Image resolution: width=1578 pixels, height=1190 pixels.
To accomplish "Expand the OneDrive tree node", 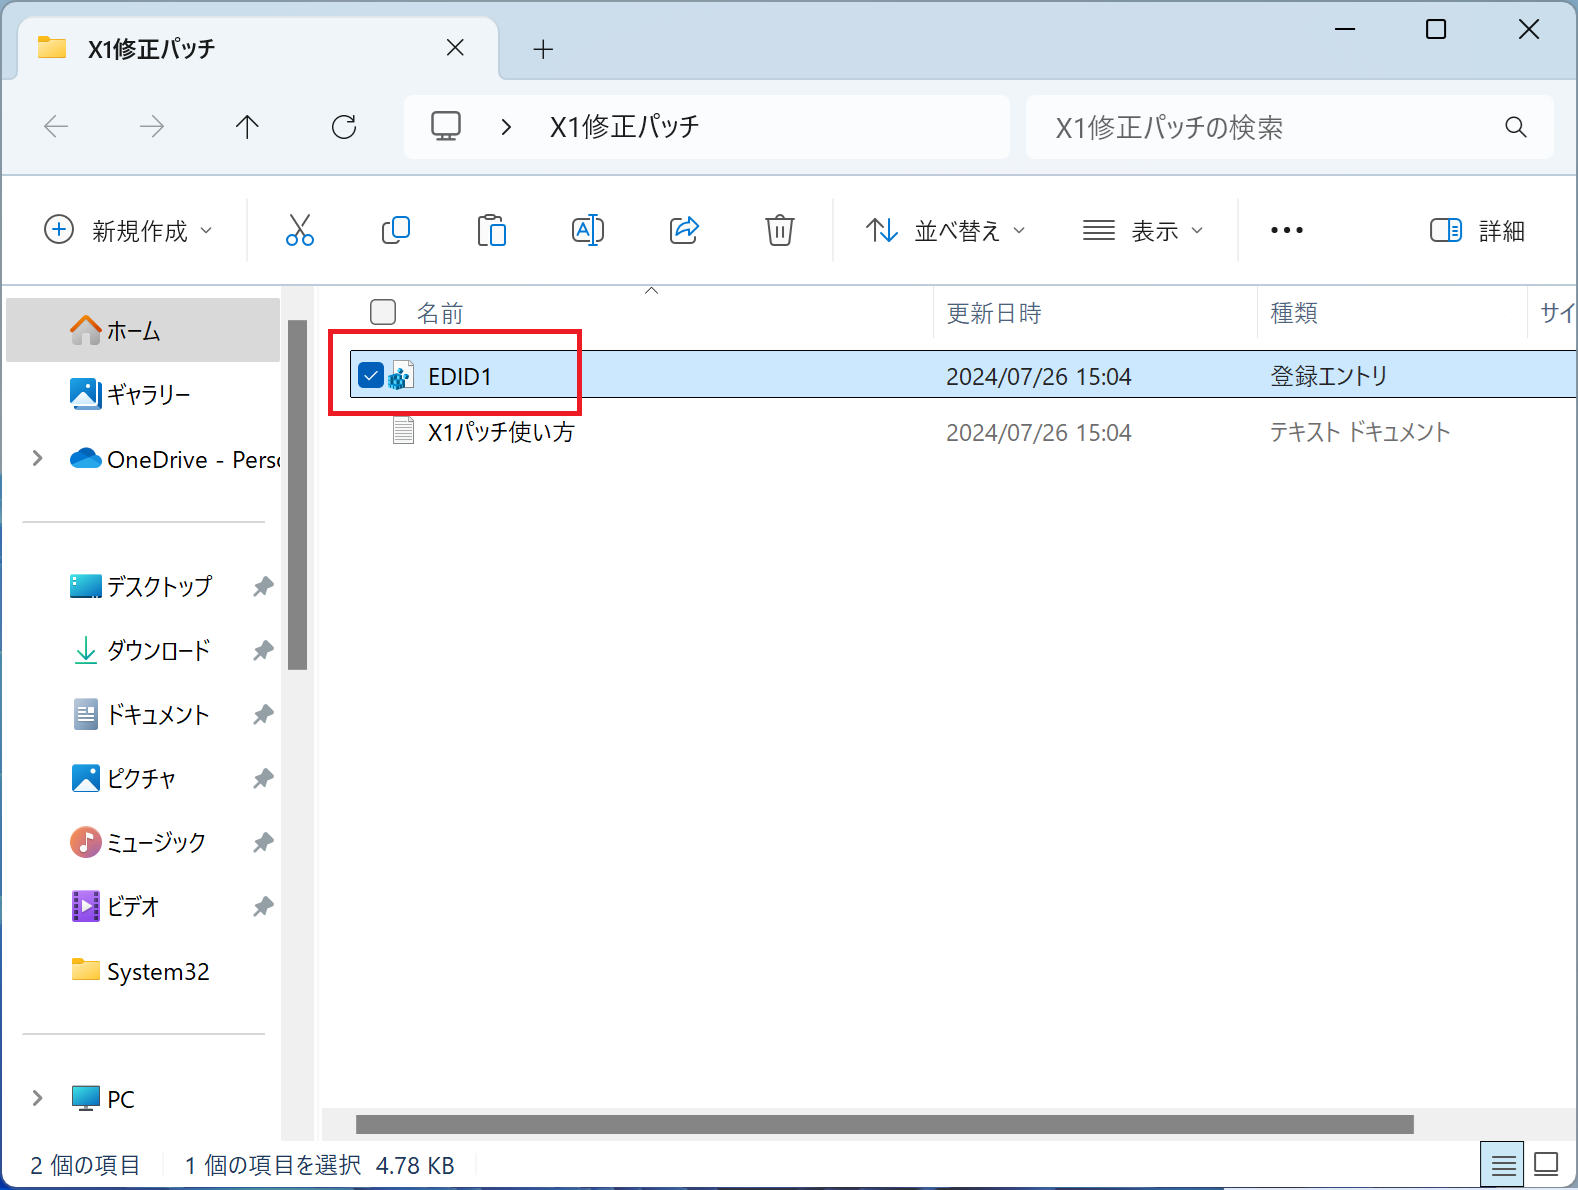I will click(38, 459).
